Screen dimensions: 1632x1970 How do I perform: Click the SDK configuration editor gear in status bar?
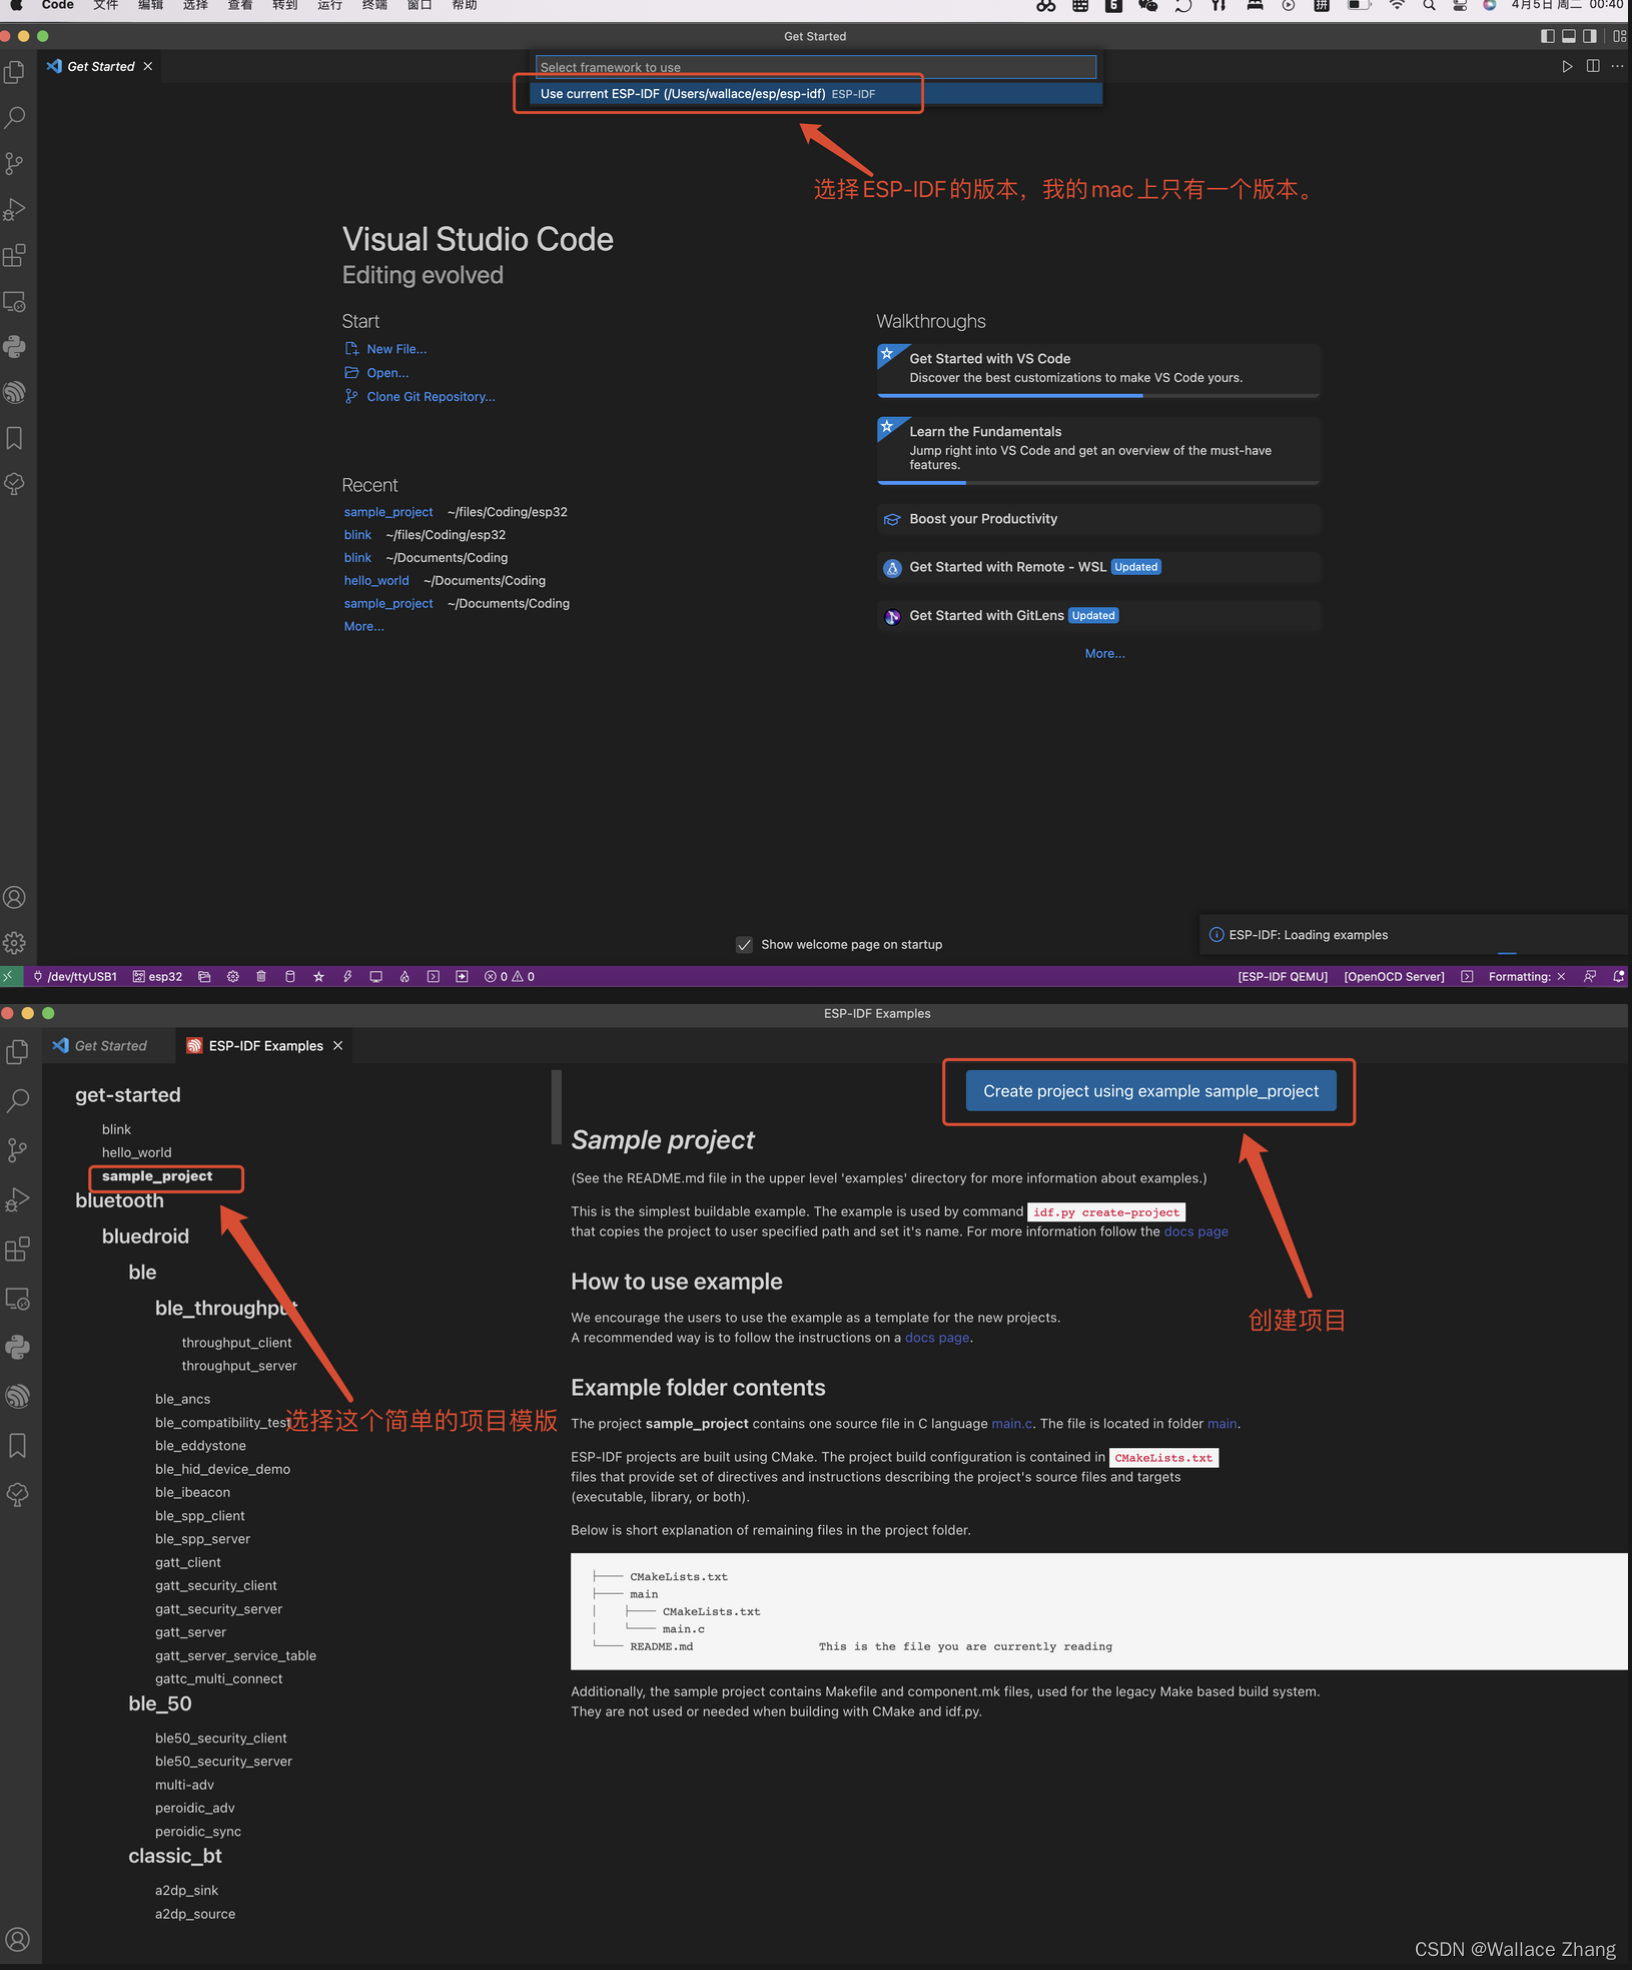(x=233, y=976)
